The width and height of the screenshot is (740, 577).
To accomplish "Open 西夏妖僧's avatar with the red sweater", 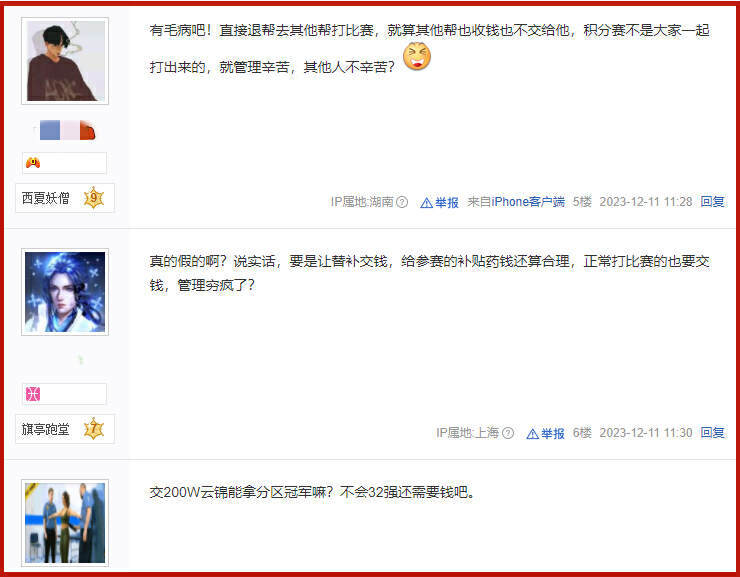I will click(x=65, y=61).
